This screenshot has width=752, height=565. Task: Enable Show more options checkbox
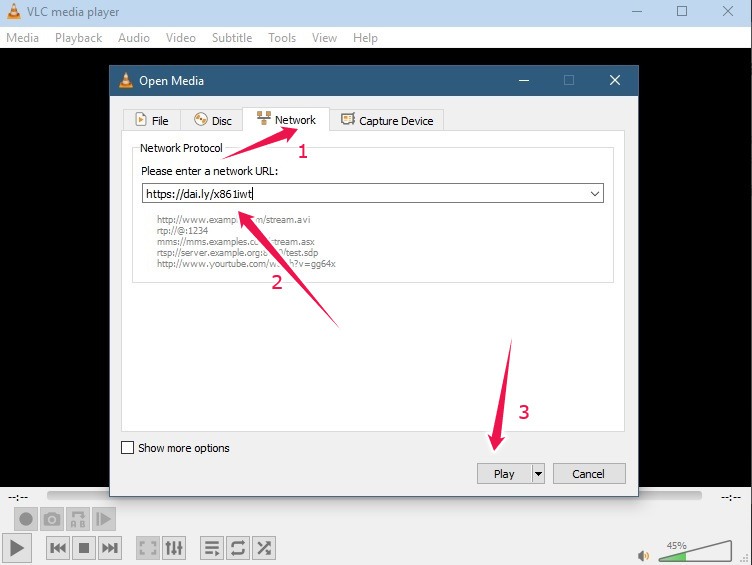click(128, 448)
